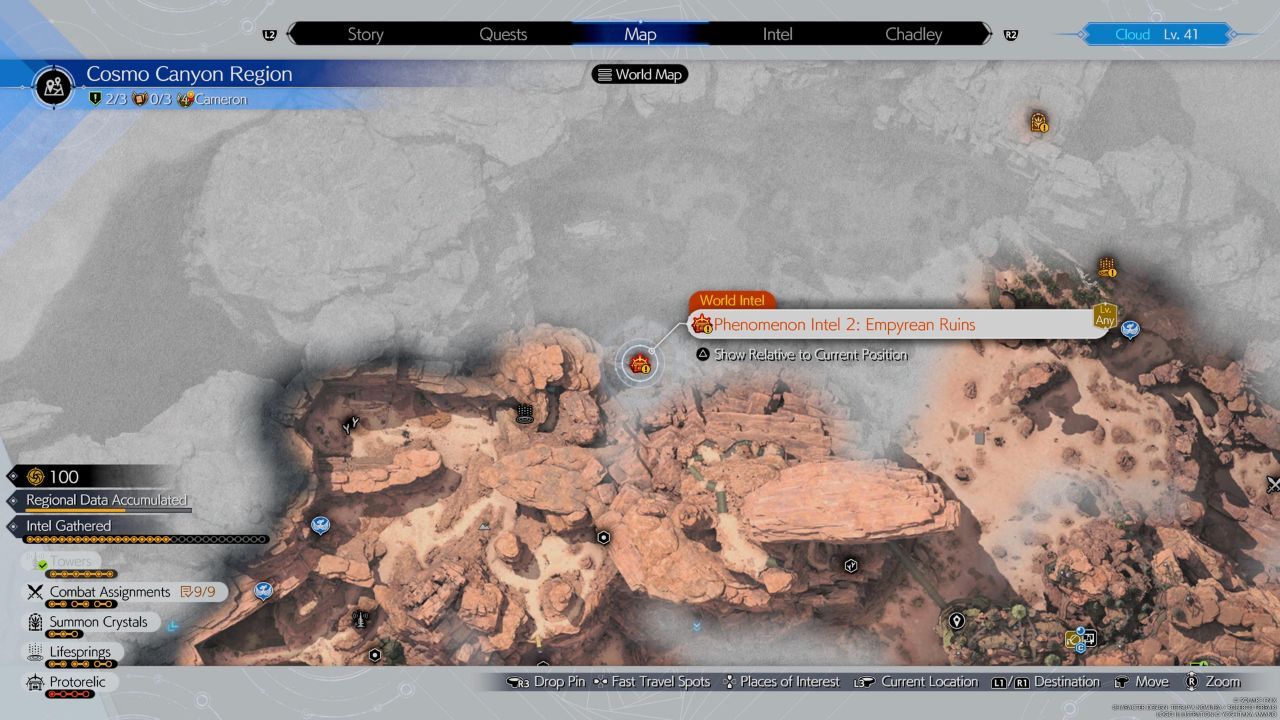Viewport: 1280px width, 720px height.
Task: Click the party current-location marker cluster
Action: coord(1080,639)
